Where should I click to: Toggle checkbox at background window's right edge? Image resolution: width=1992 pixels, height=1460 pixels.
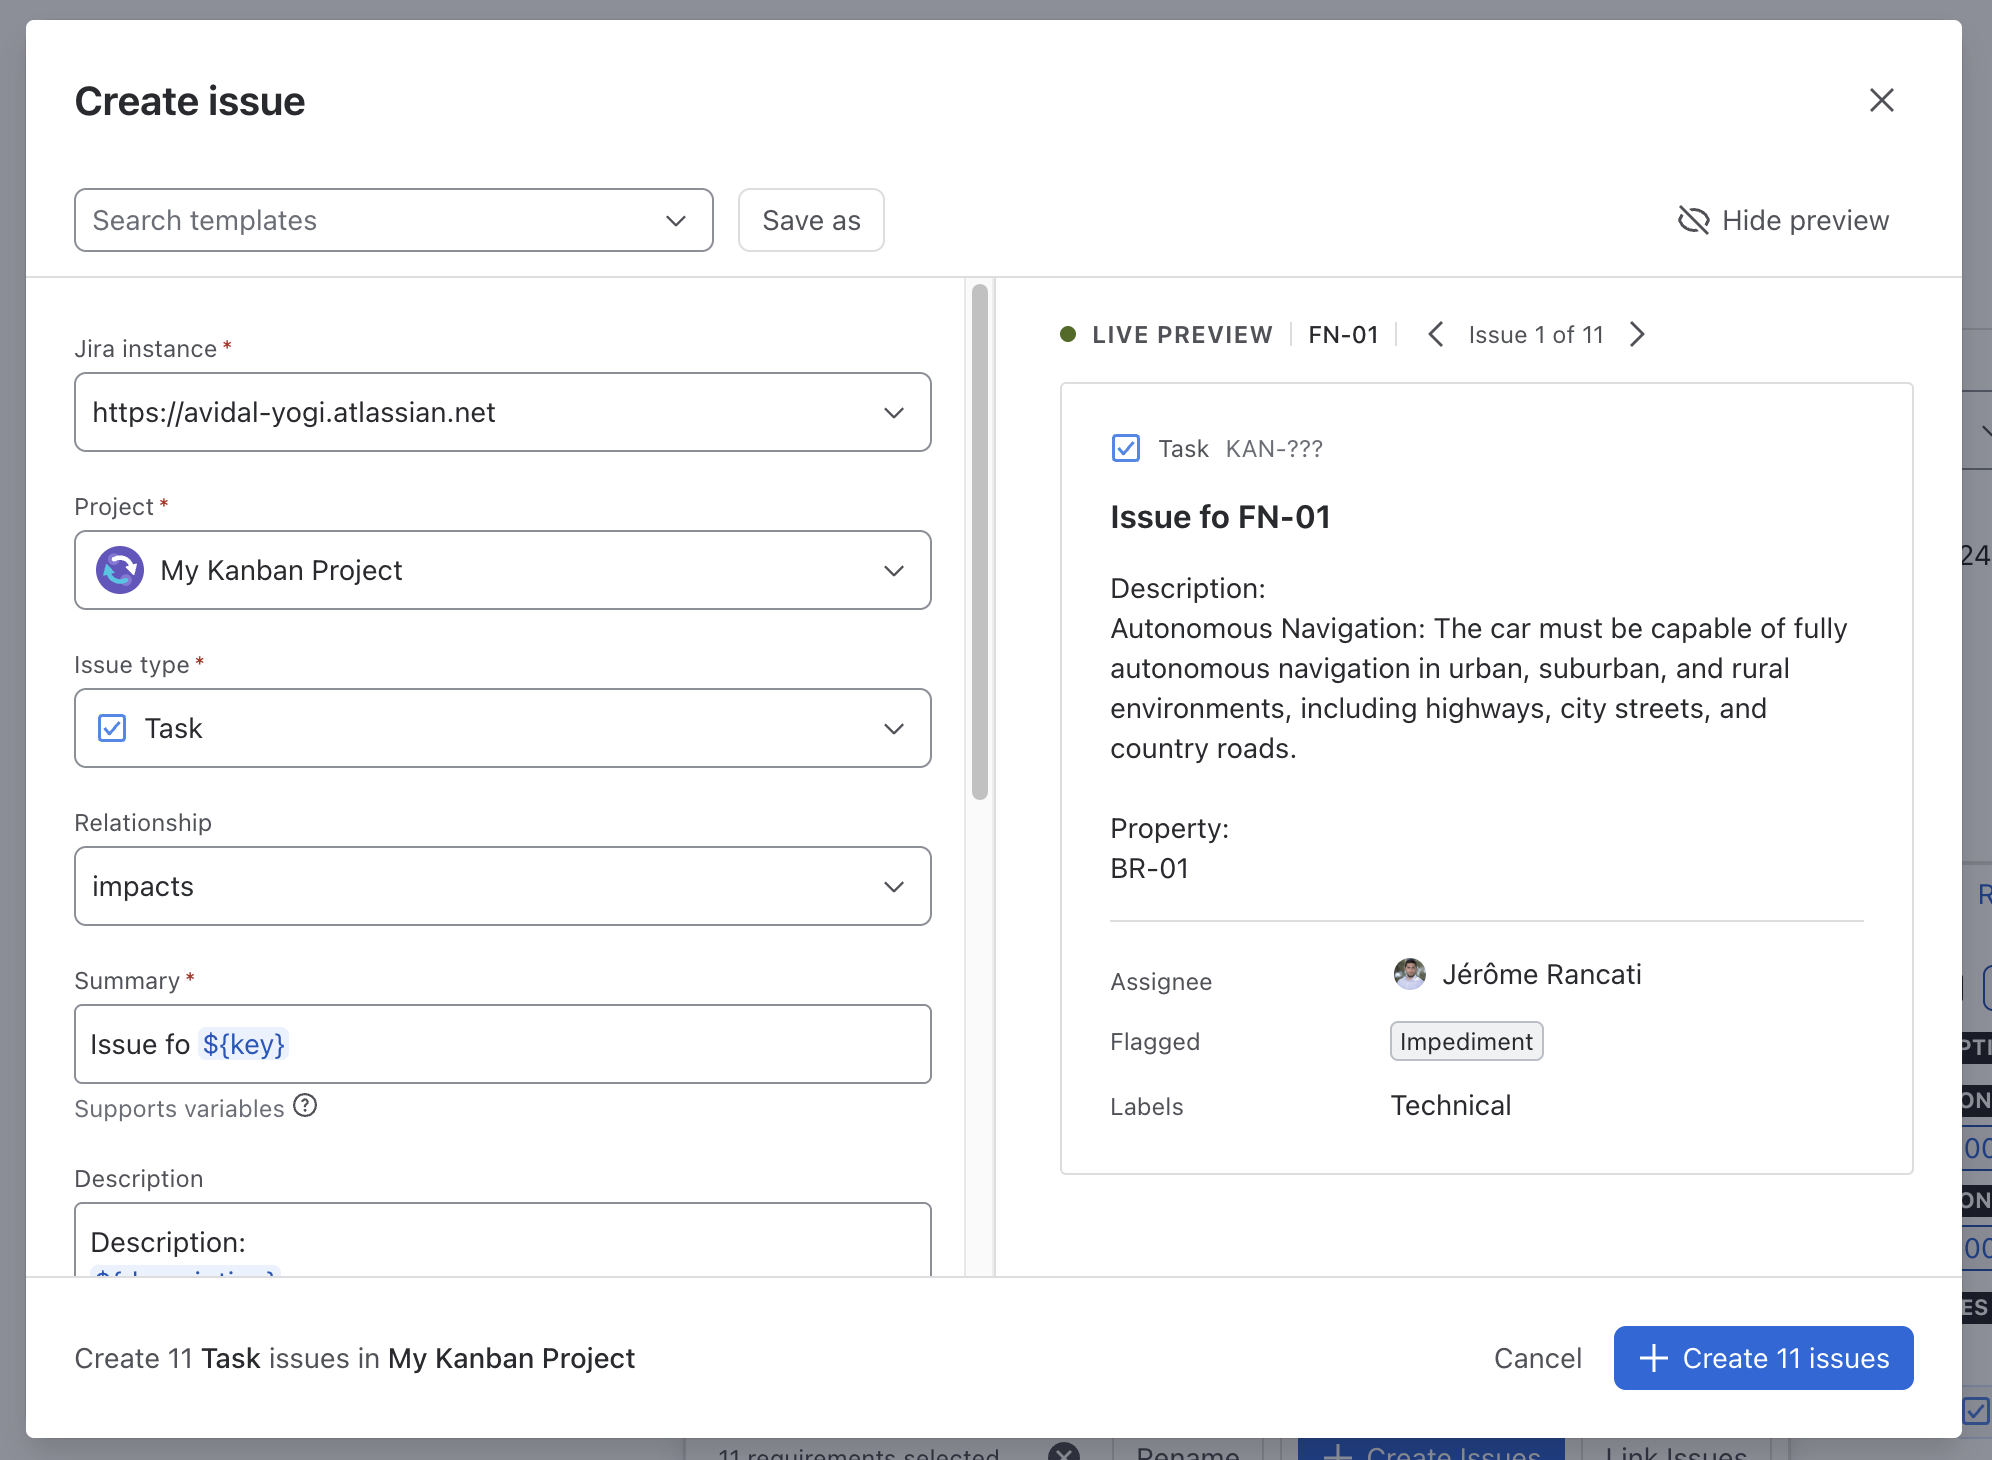pyautogui.click(x=1975, y=1411)
